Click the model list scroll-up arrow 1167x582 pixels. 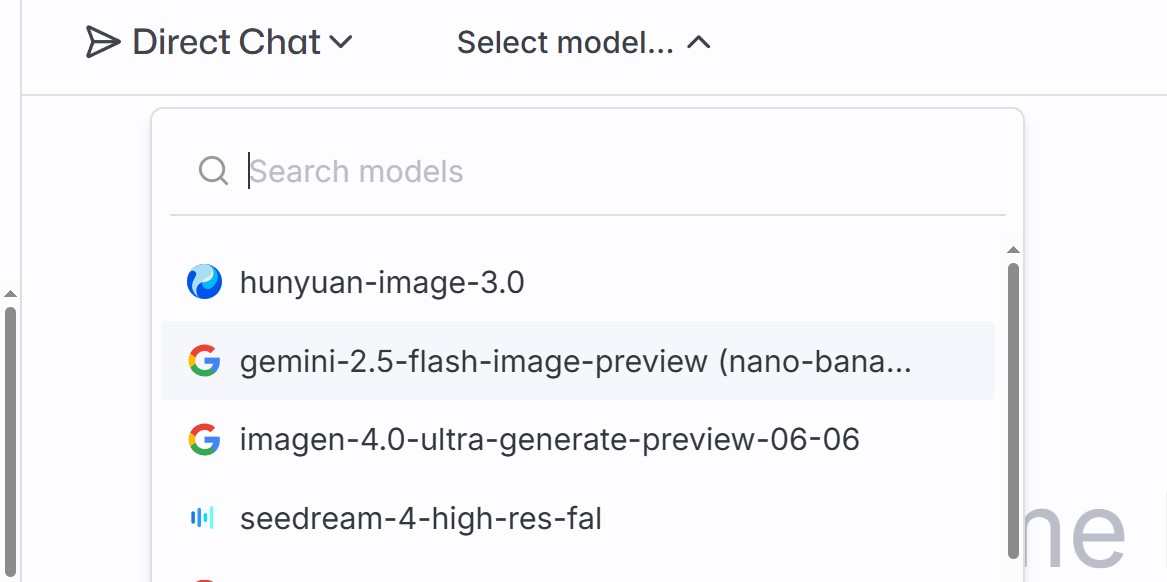(x=1013, y=250)
